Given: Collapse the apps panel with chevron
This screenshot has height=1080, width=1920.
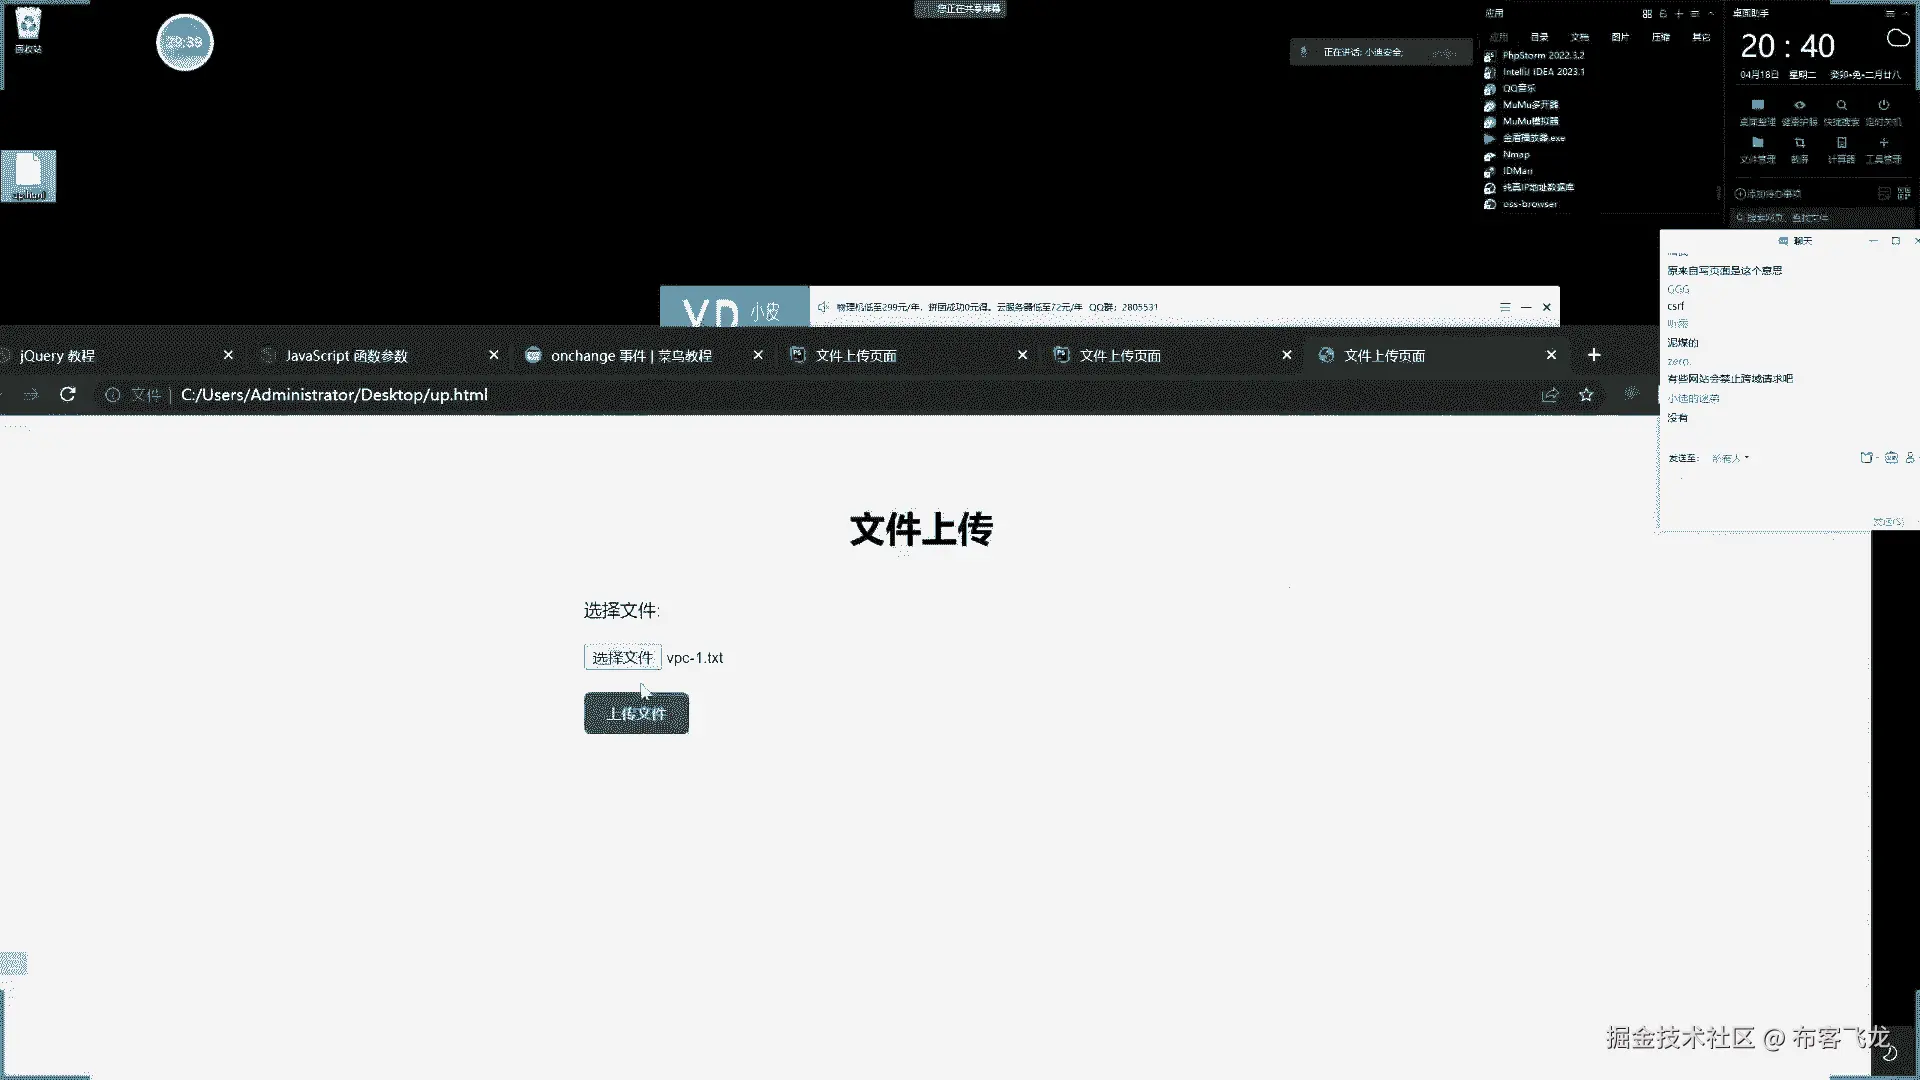Looking at the screenshot, I should (x=1711, y=14).
